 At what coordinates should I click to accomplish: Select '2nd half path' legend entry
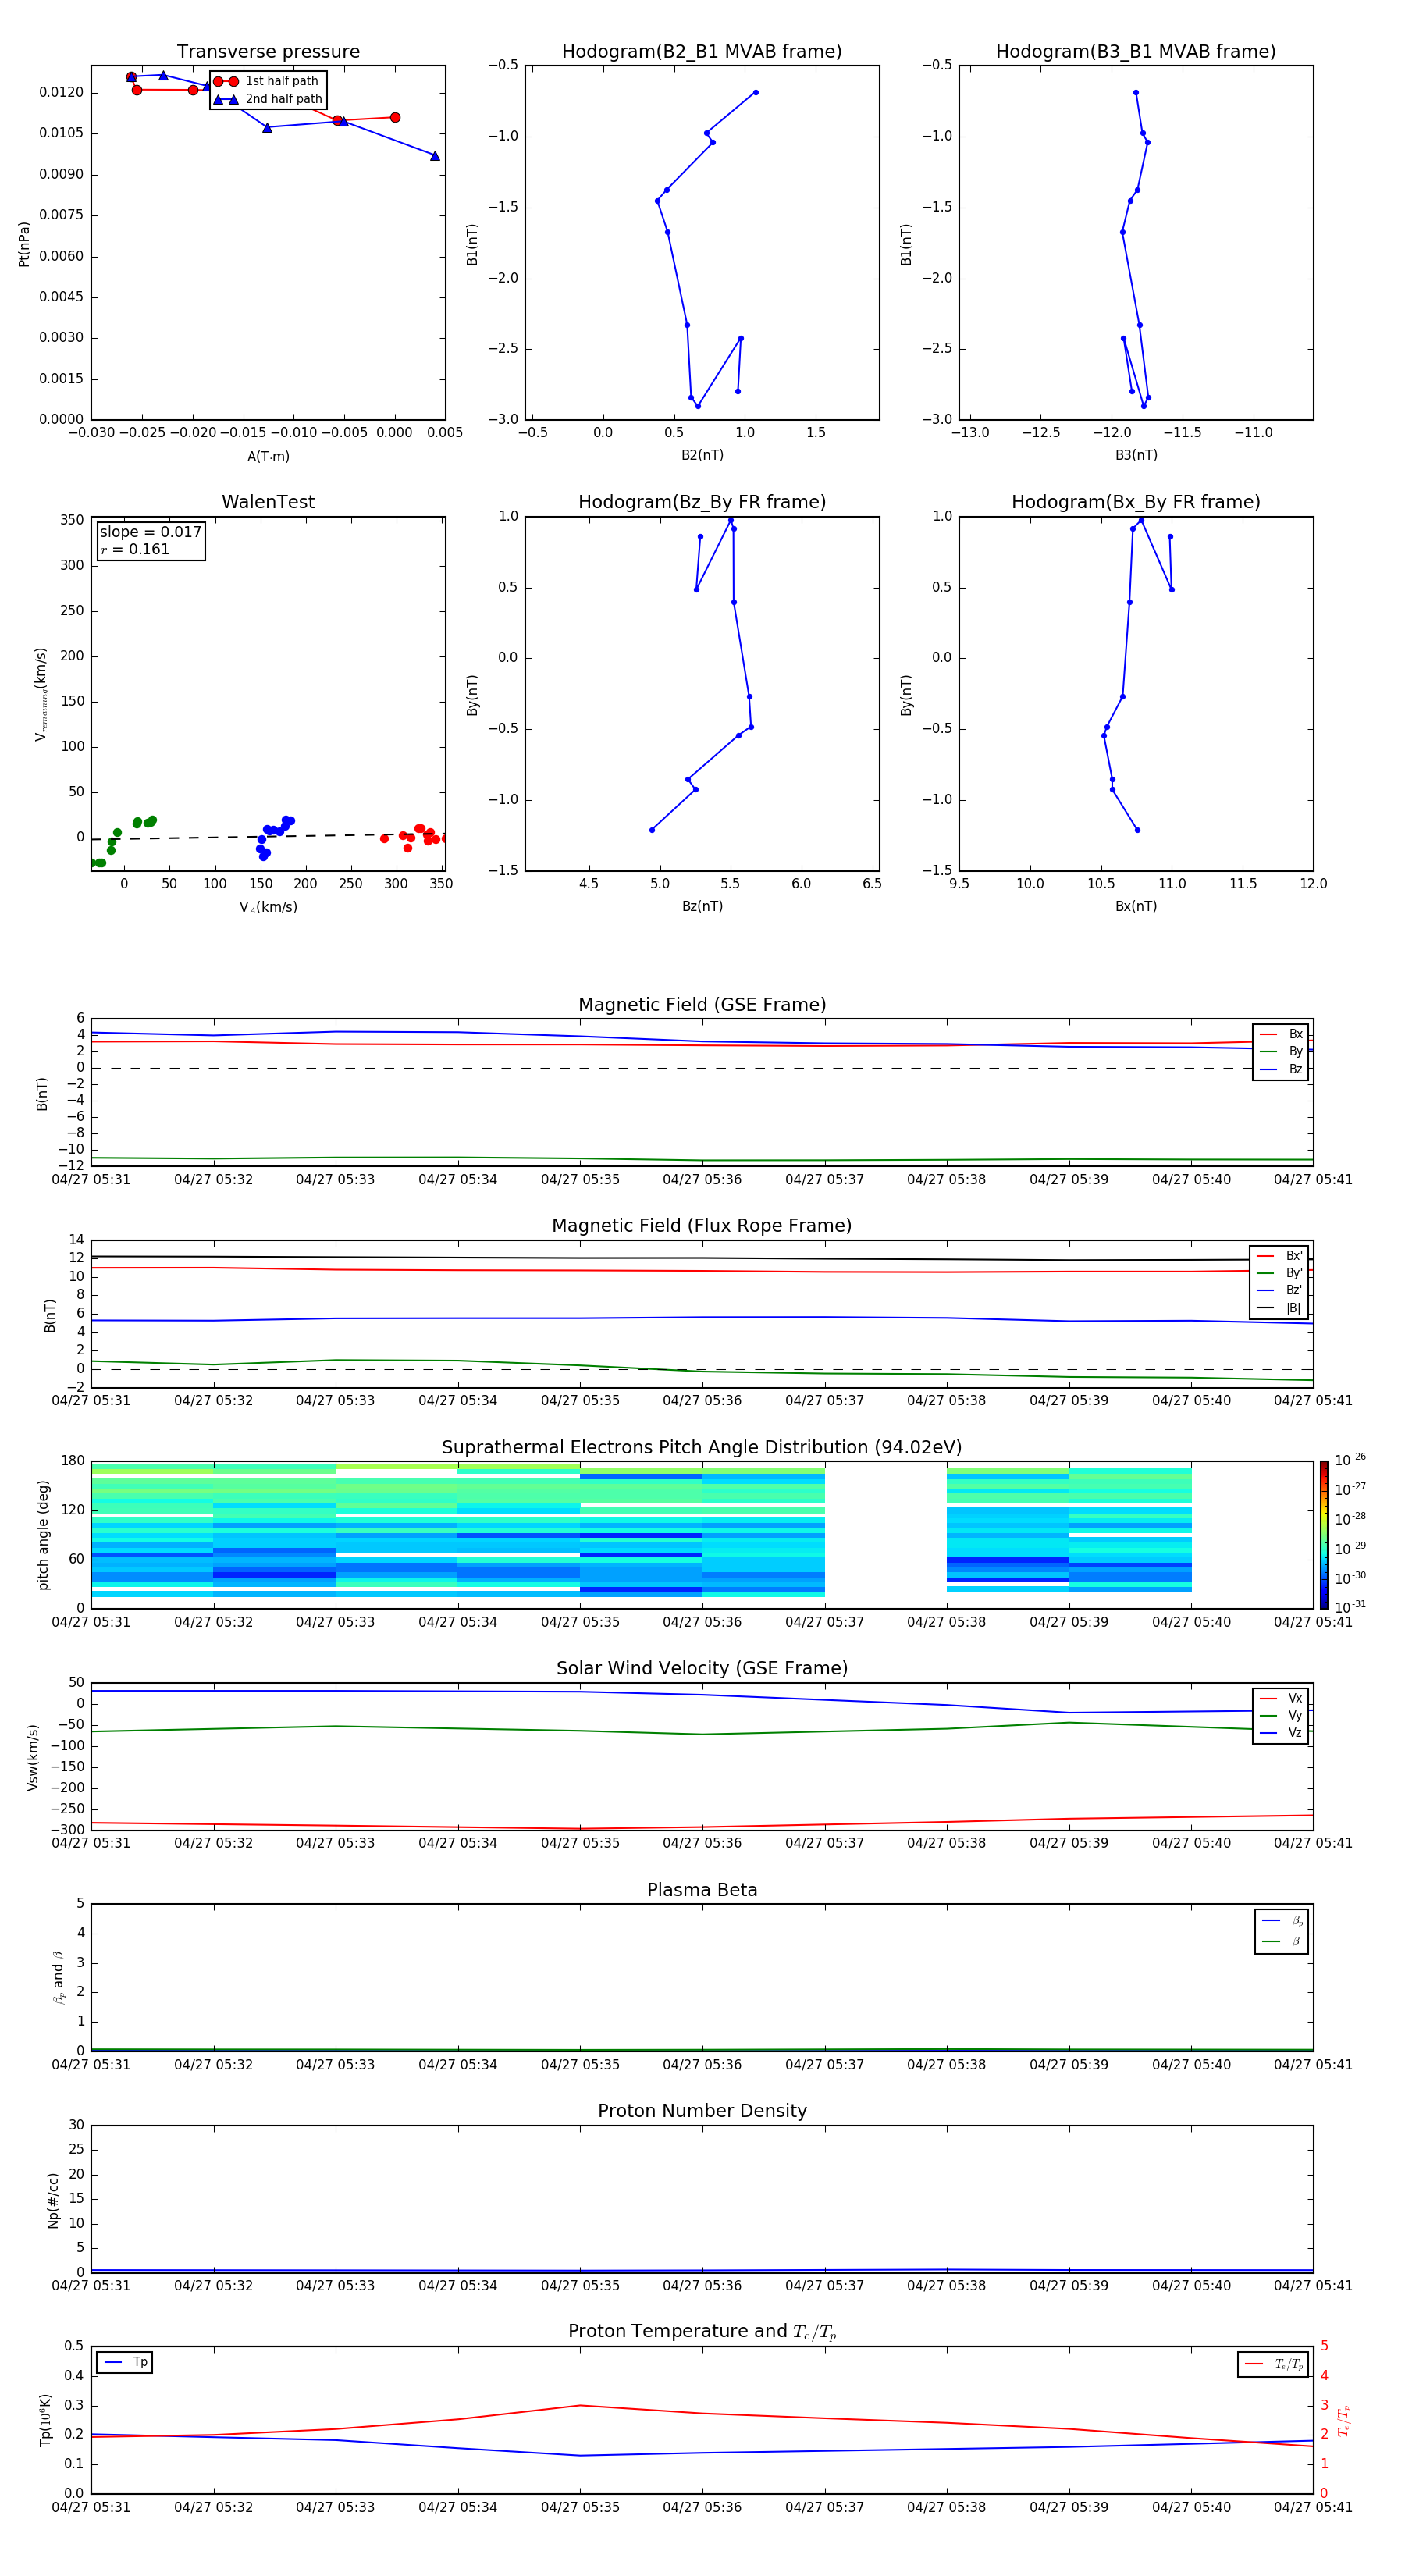[268, 99]
